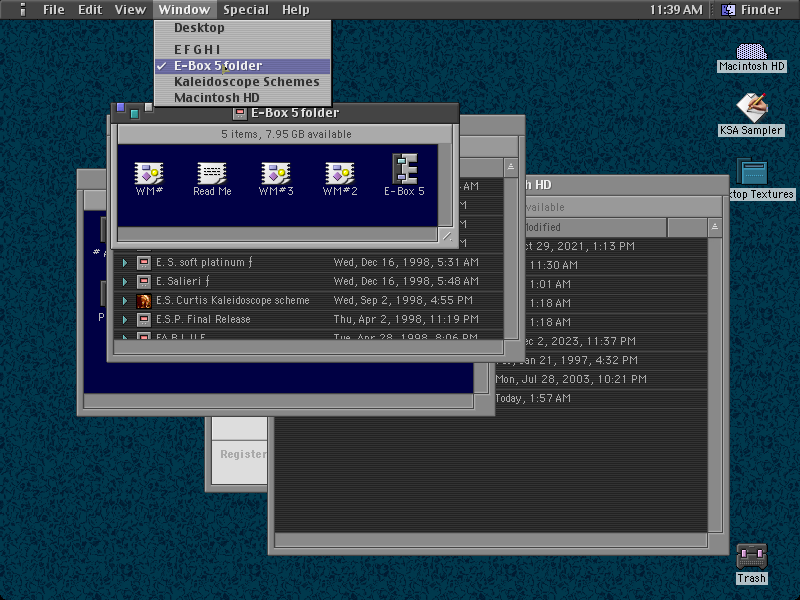The image size is (800, 600).
Task: Select the WM#3 file icon
Action: point(276,173)
